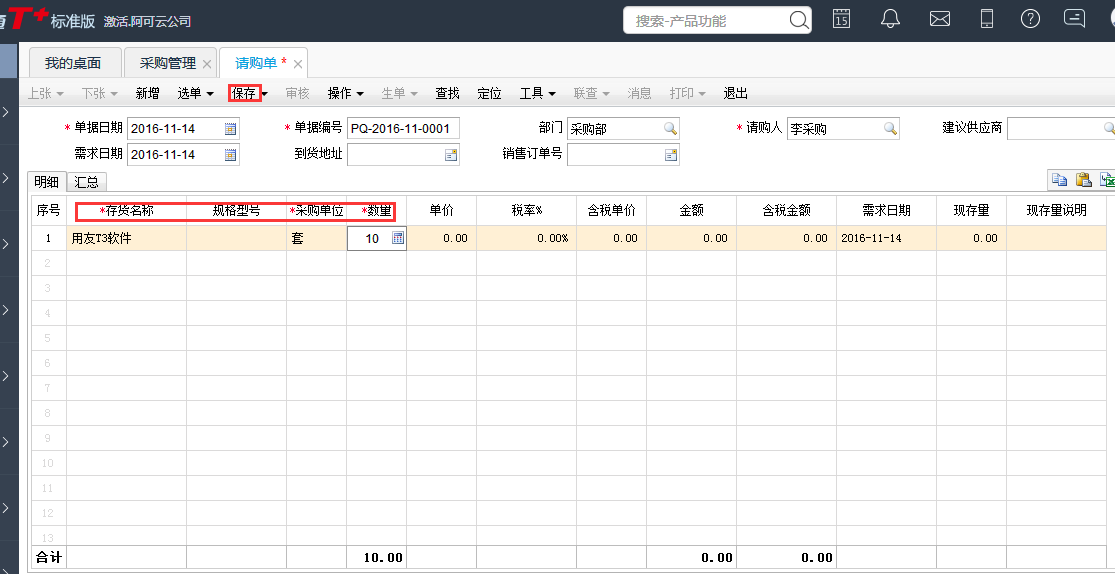Open the chat message icon
Screen dimensions: 1115x574
click(x=1074, y=18)
